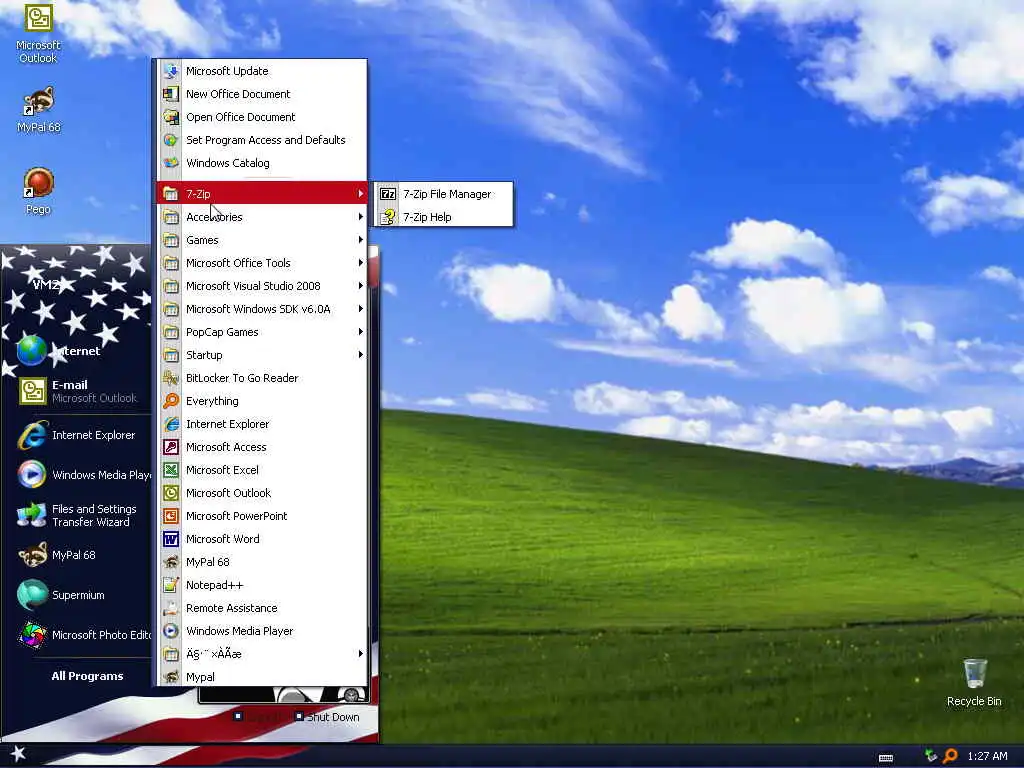Click the New Office Document icon
Screen dimensions: 1024x768
pos(171,93)
